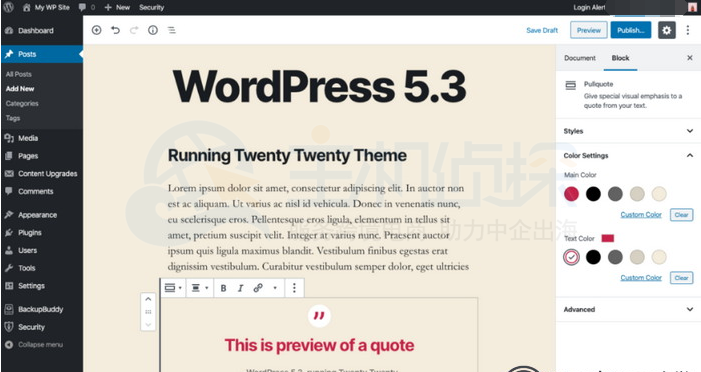Change block type pullquote dropdown

(173, 288)
